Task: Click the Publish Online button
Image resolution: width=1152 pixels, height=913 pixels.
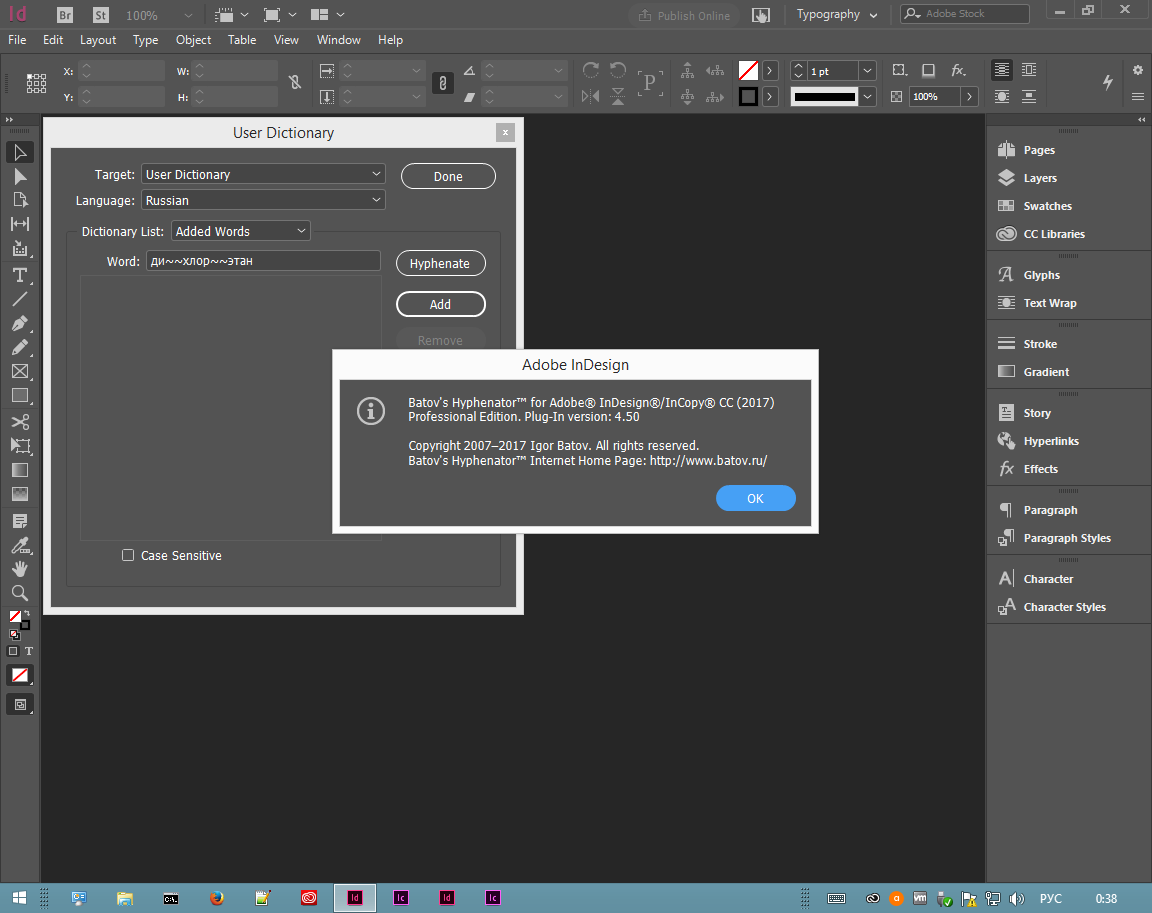Action: click(684, 15)
